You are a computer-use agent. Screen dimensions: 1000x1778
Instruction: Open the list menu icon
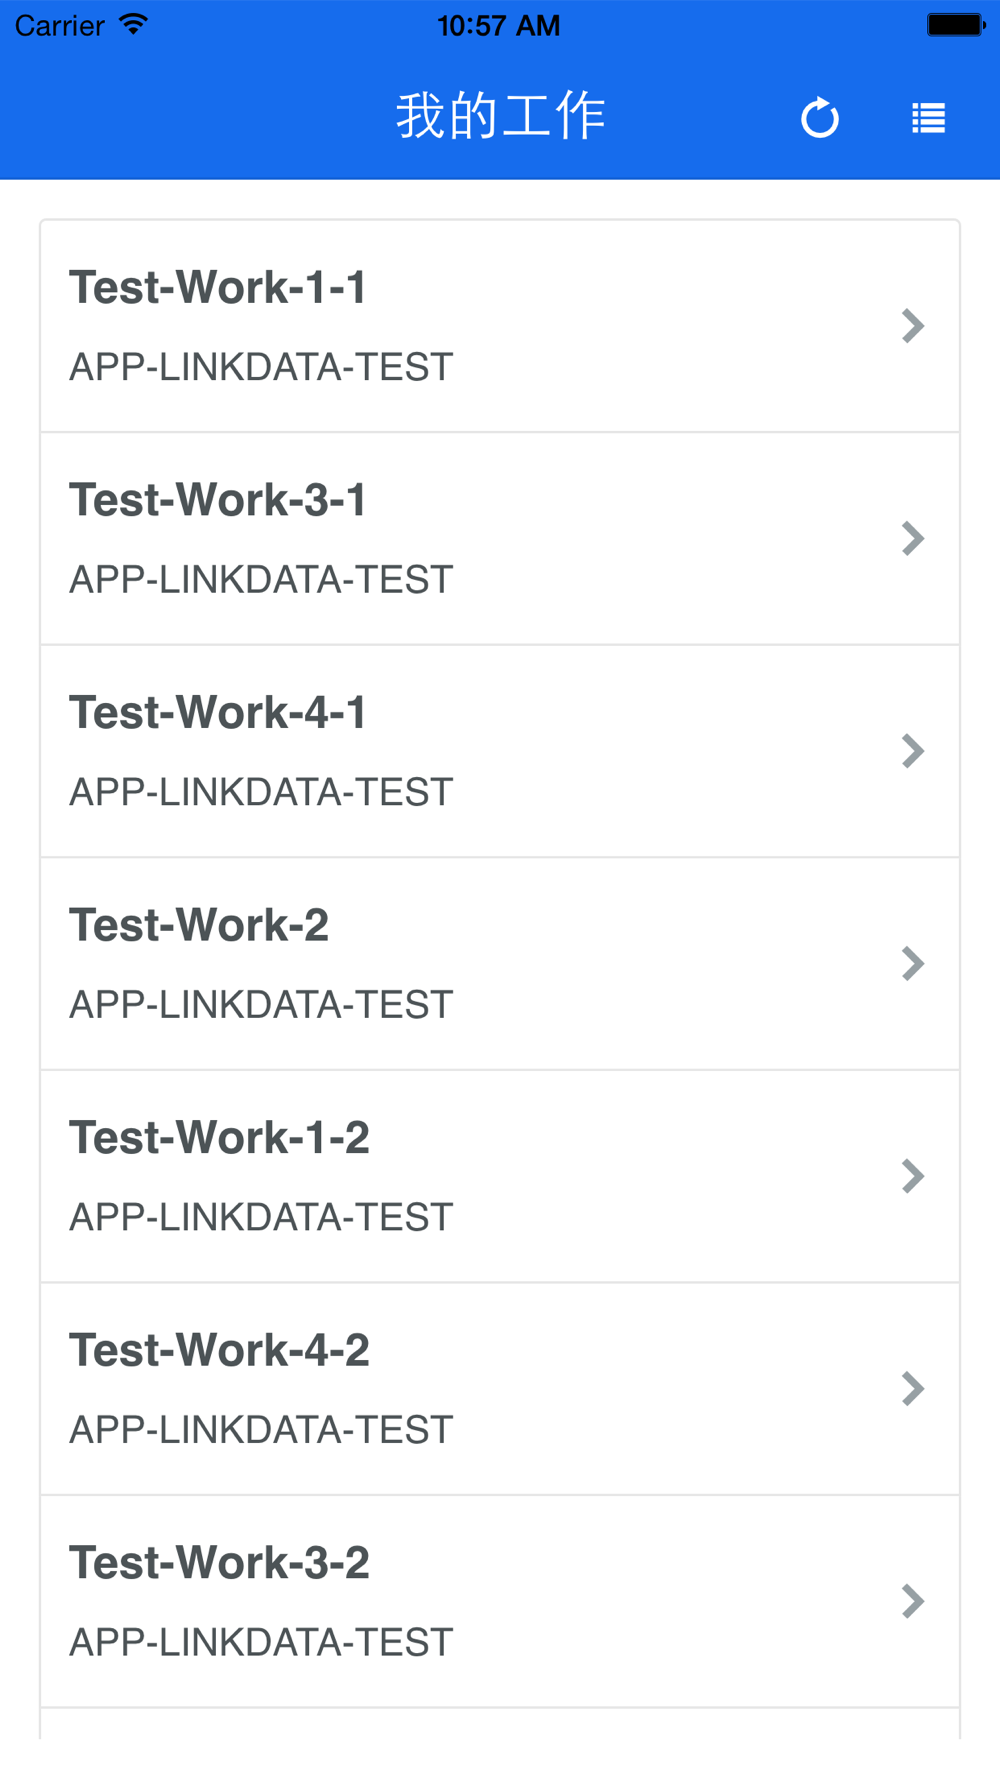coord(928,118)
